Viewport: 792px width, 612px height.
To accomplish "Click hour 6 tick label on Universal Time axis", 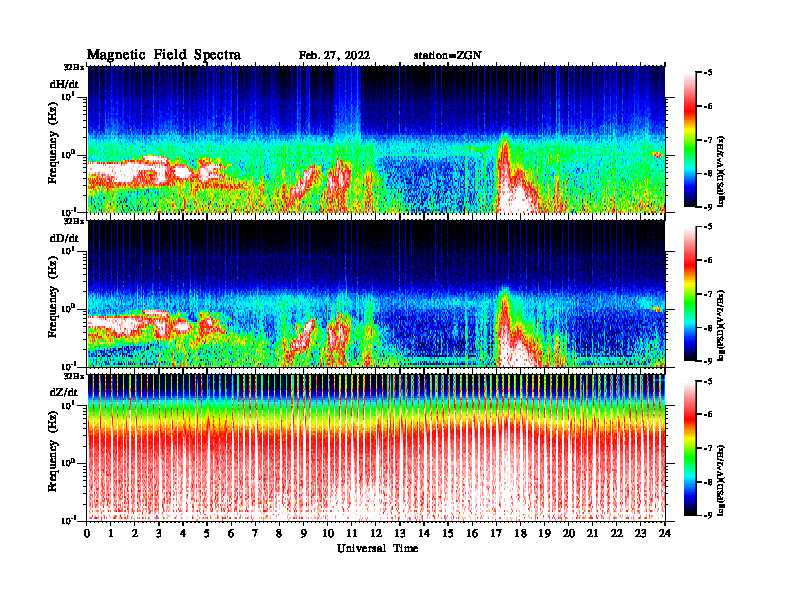I will click(x=231, y=534).
